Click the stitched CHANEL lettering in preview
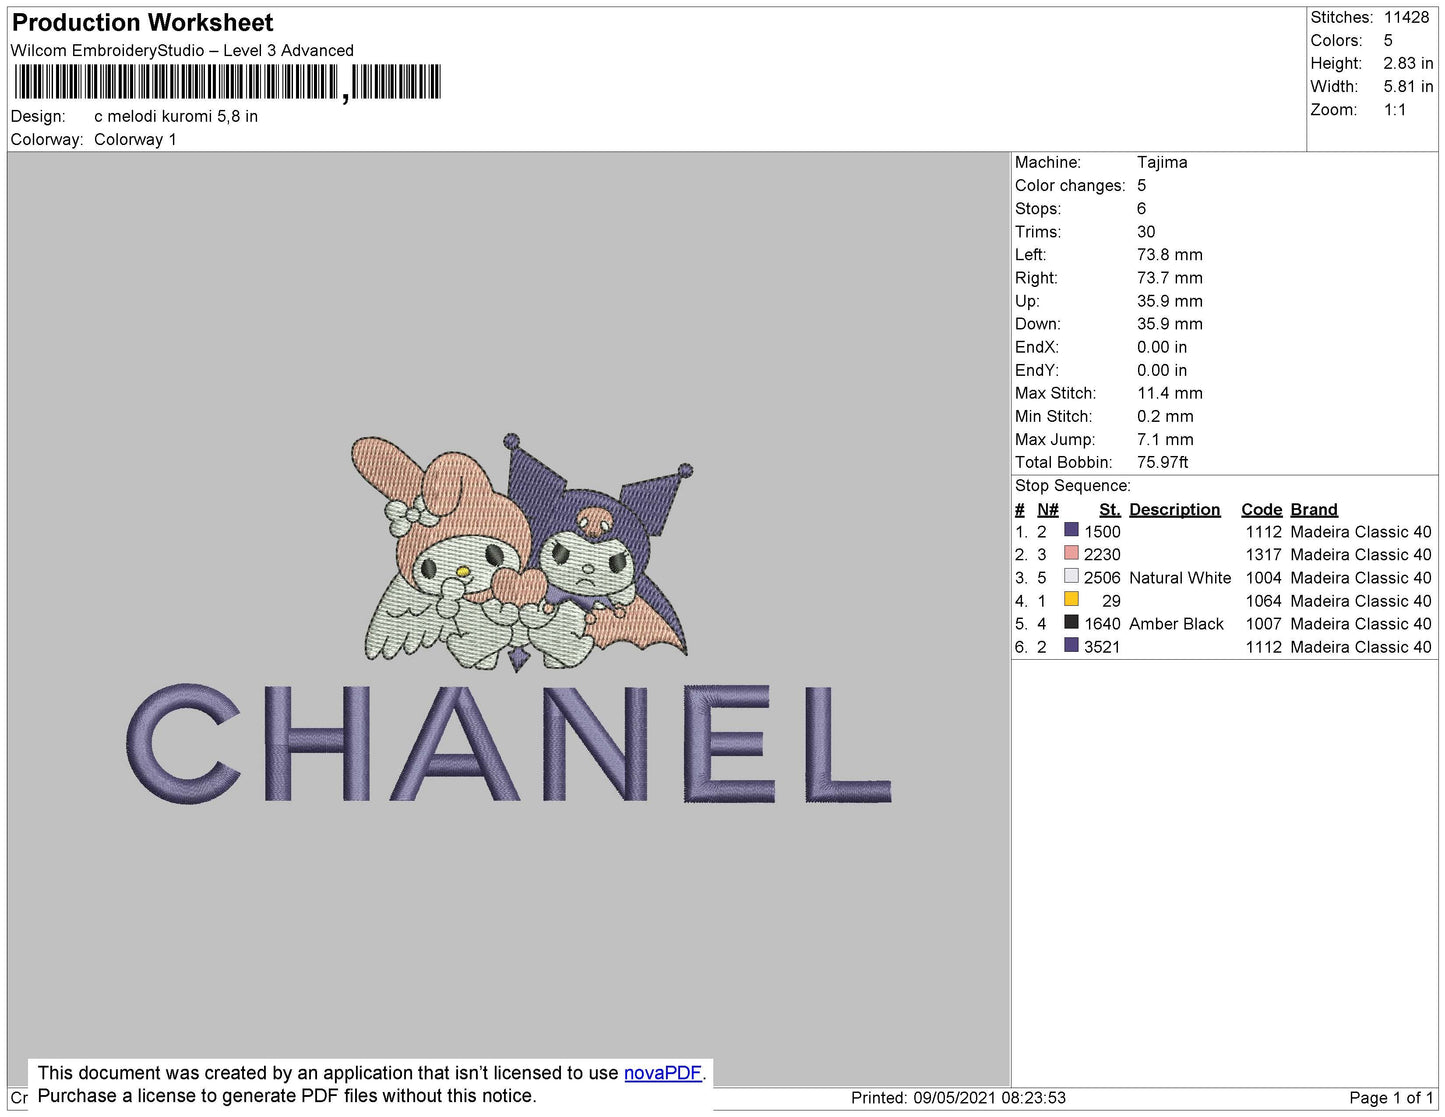This screenshot has height=1117, width=1445. 508,743
